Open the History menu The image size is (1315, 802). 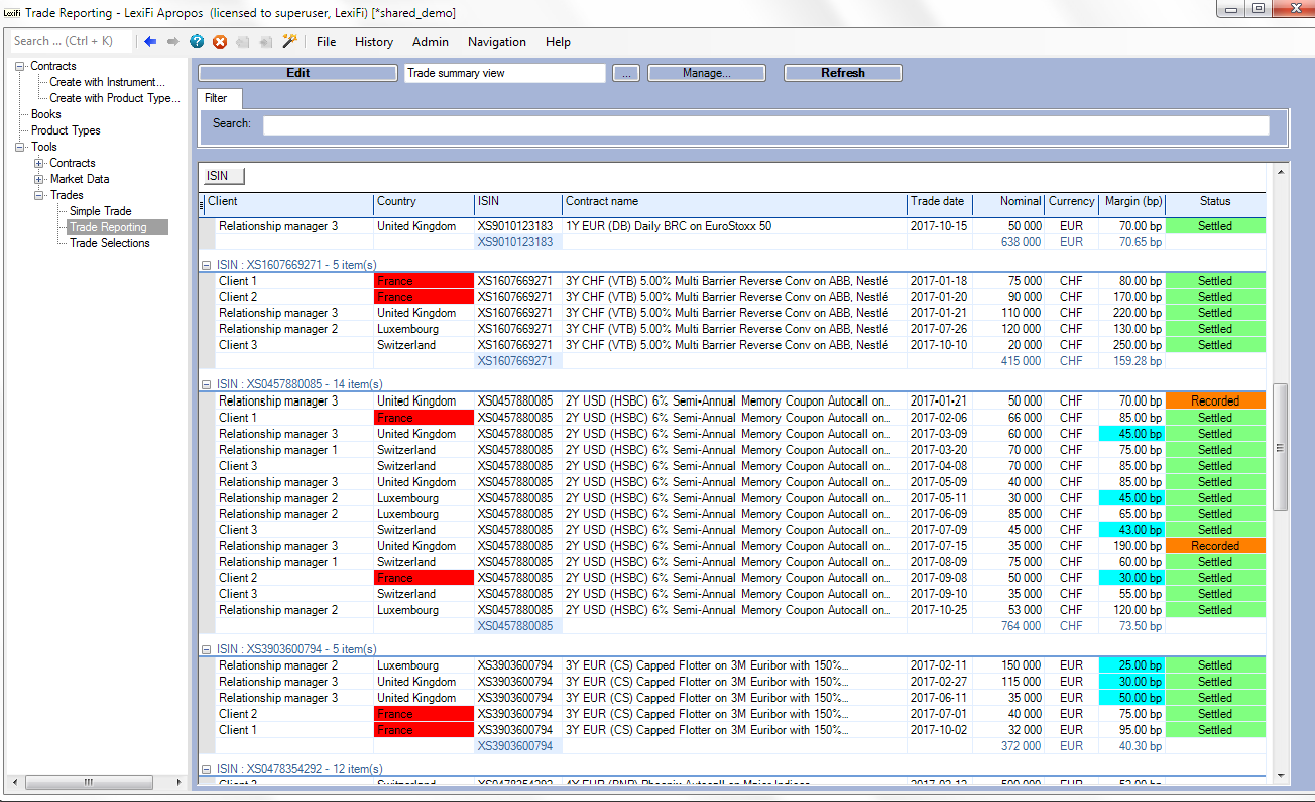pyautogui.click(x=374, y=42)
